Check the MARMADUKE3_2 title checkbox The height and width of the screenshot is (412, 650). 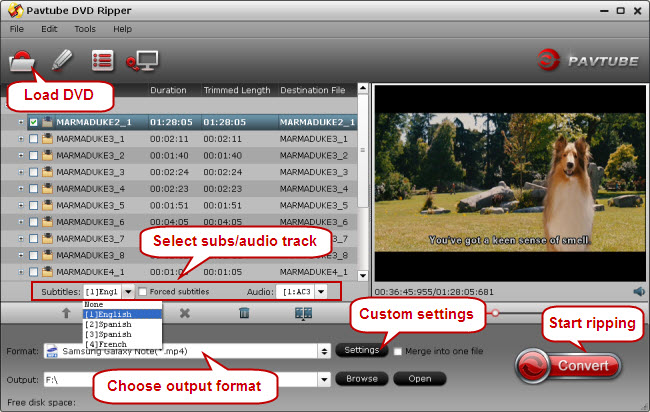pyautogui.click(x=34, y=155)
